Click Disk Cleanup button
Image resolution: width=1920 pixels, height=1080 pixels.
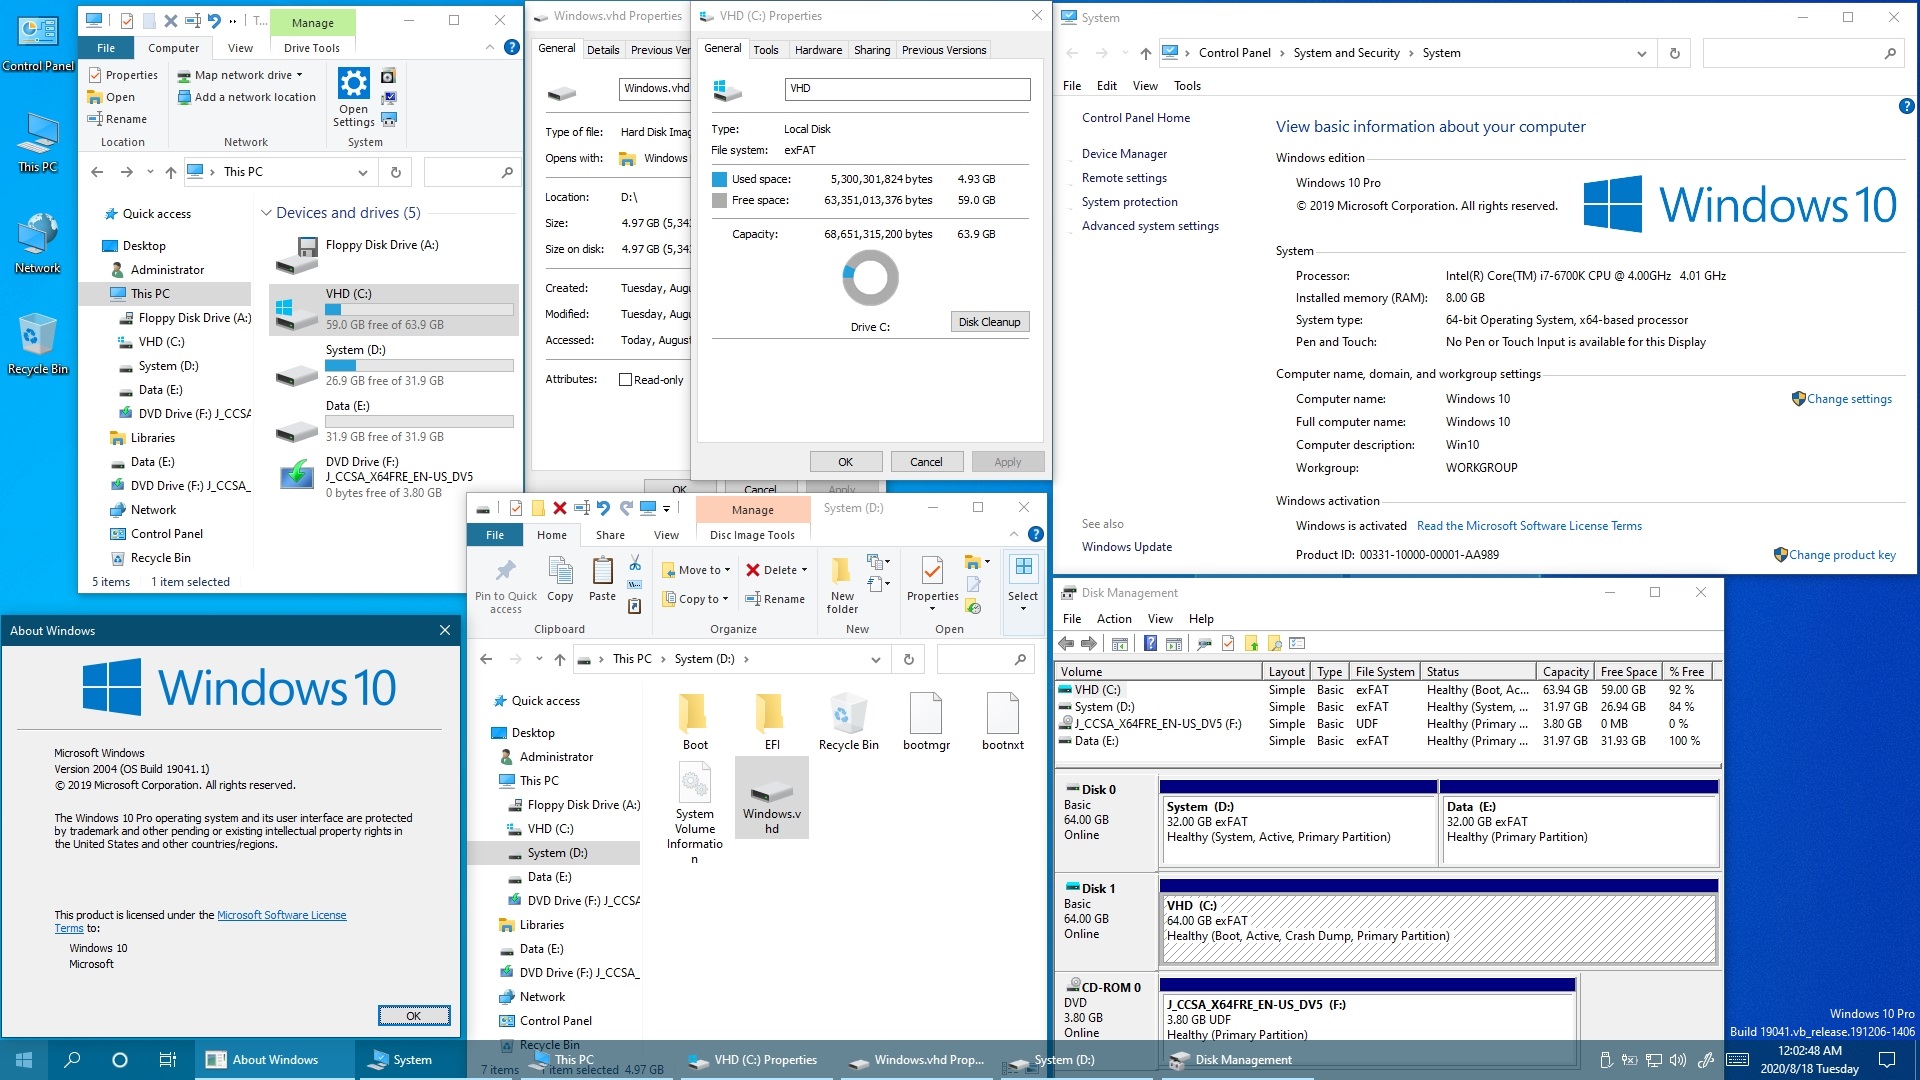pos(989,322)
